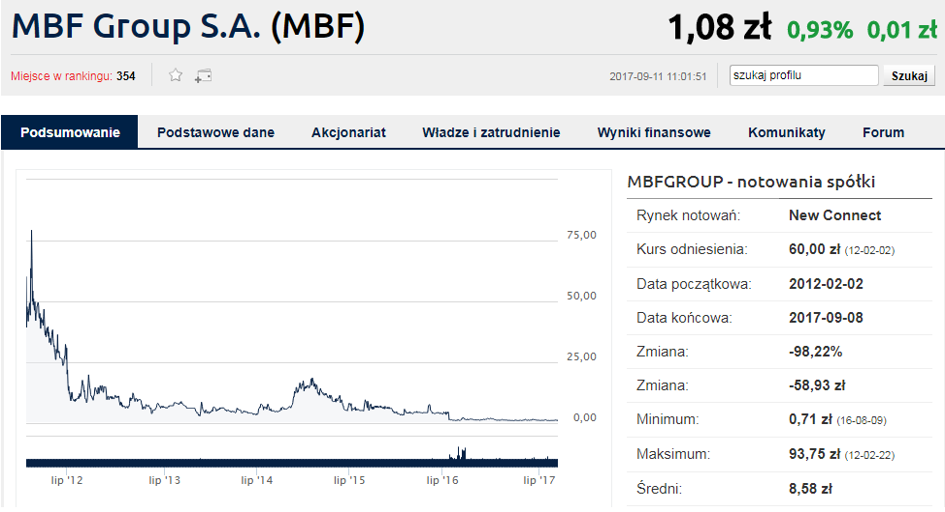This screenshot has height=512, width=945.
Task: Click the lip '14 axis label
Action: coord(257,480)
